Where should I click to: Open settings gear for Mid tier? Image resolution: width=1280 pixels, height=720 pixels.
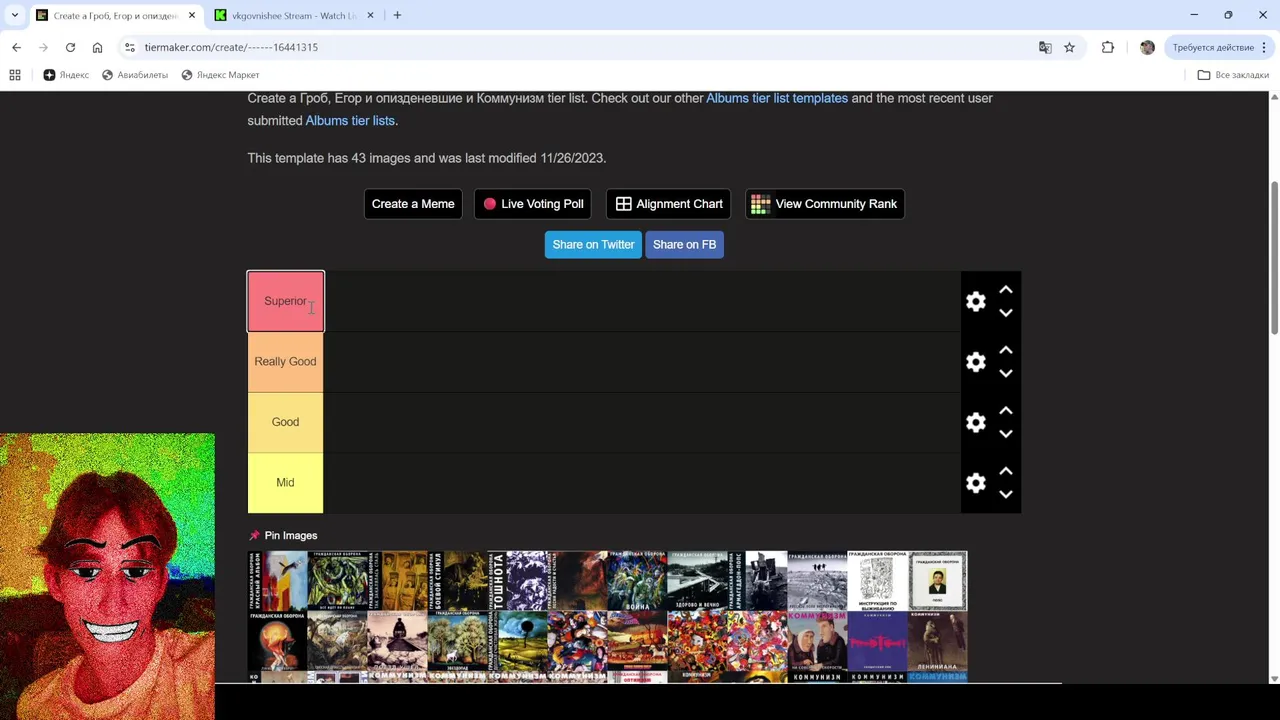point(976,483)
